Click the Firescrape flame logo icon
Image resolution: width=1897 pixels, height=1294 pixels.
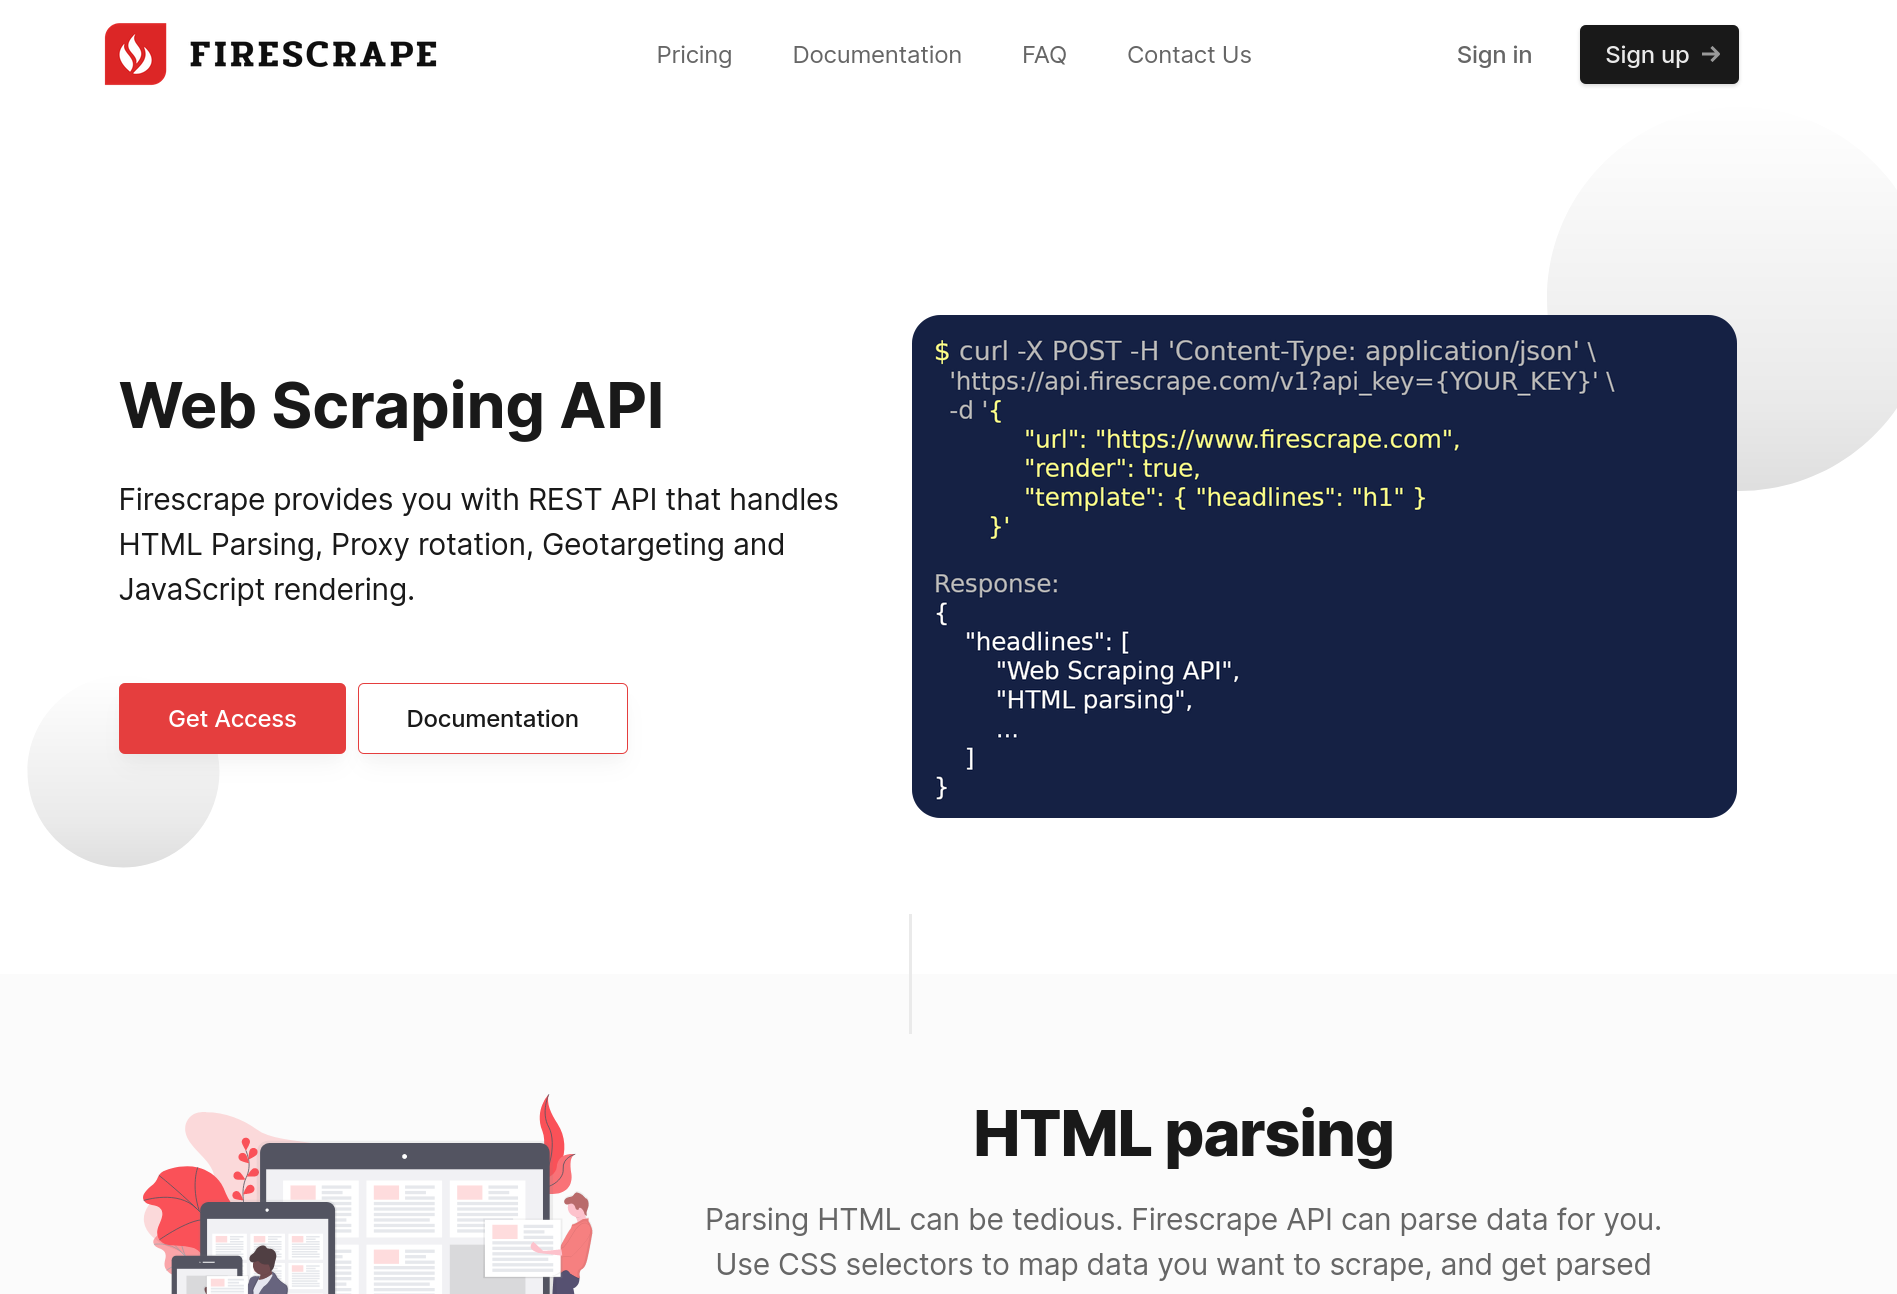point(135,54)
